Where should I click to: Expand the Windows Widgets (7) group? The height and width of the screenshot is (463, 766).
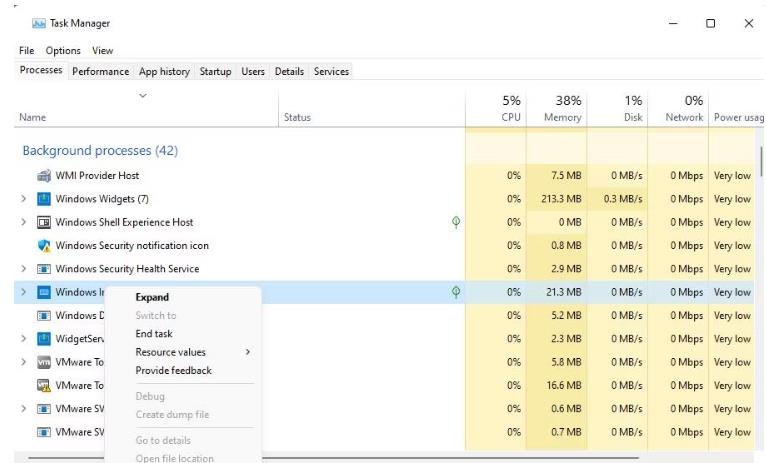(x=23, y=199)
